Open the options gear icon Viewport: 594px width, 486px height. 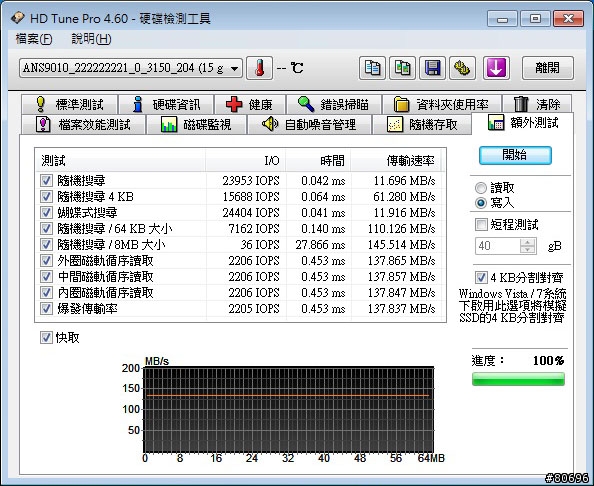click(462, 68)
